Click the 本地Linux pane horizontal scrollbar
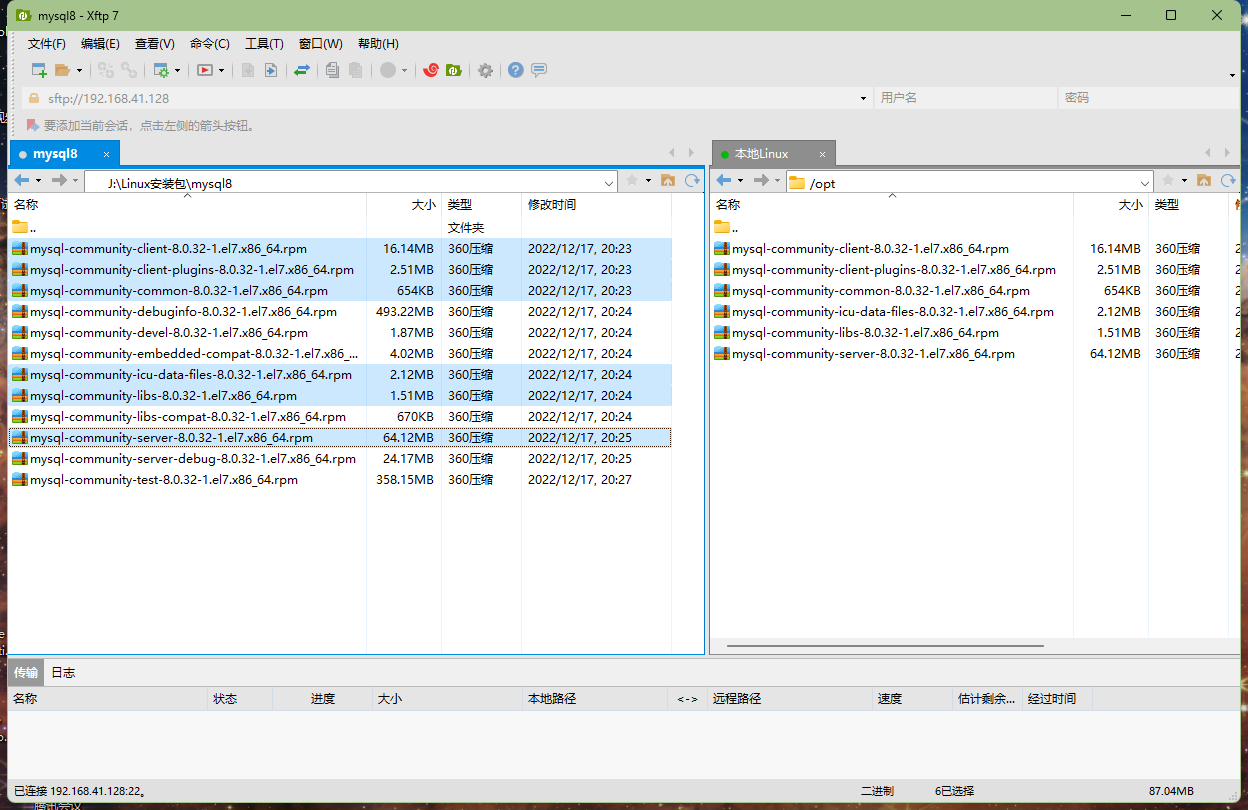The image size is (1248, 810). [x=885, y=646]
